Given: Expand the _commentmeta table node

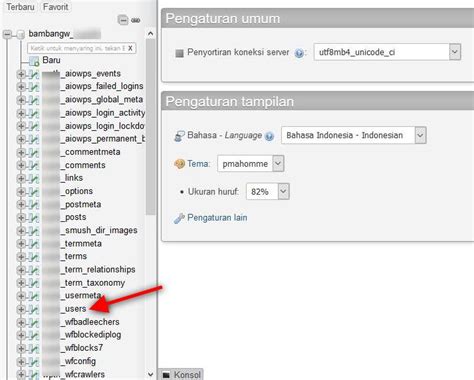Looking at the screenshot, I should click(21, 152).
